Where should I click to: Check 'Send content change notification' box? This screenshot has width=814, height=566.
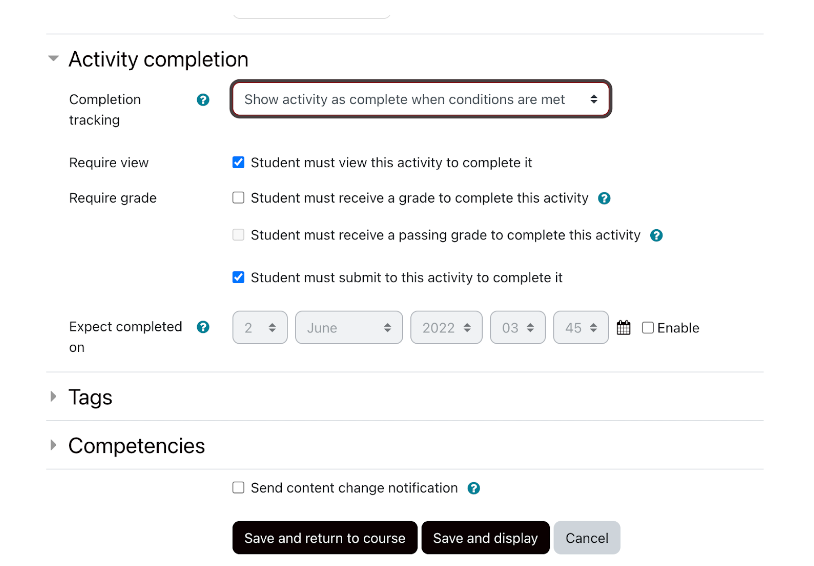pyautogui.click(x=238, y=488)
